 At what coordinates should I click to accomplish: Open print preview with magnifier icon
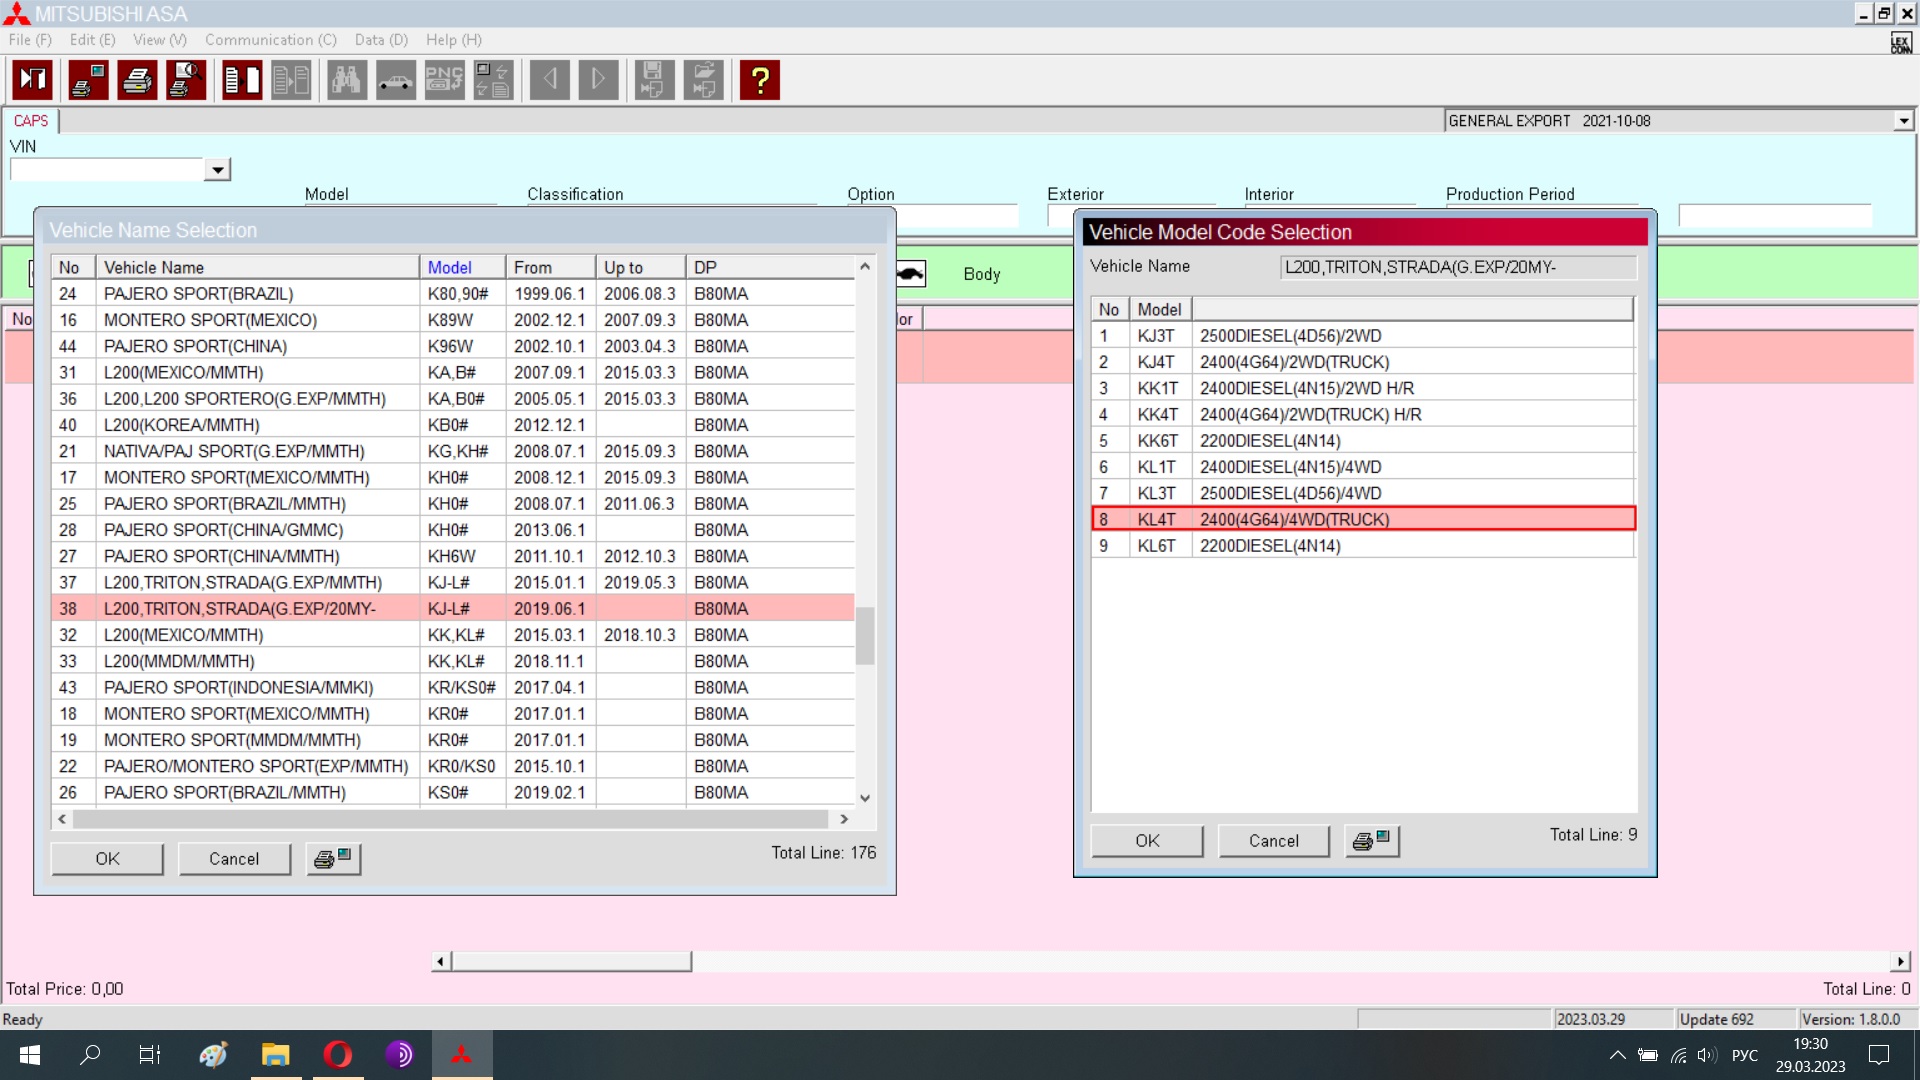[186, 80]
